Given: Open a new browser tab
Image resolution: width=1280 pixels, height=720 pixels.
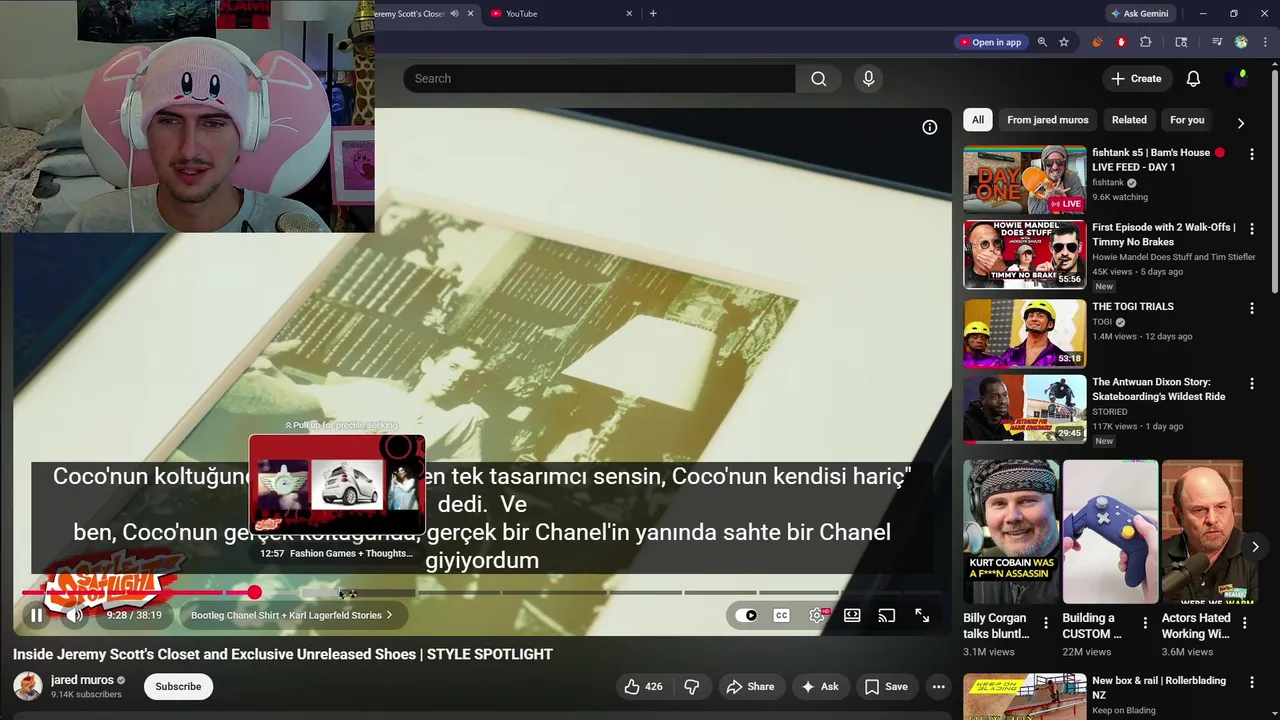Looking at the screenshot, I should pyautogui.click(x=653, y=13).
